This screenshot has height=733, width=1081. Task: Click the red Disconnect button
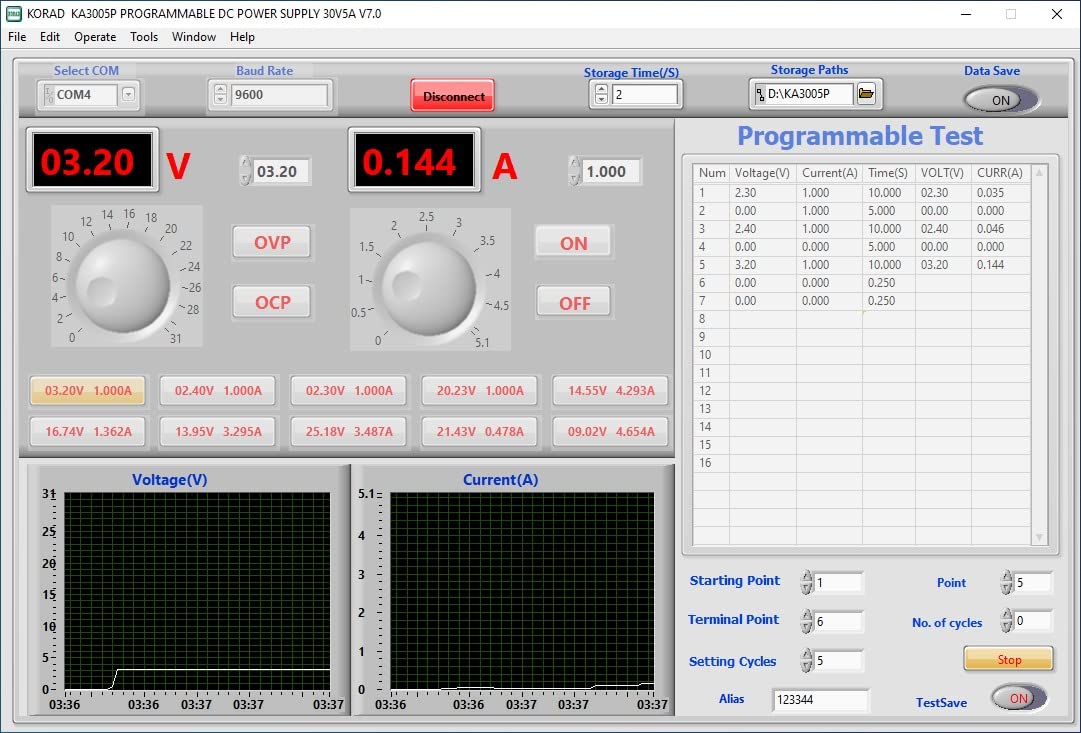(453, 96)
